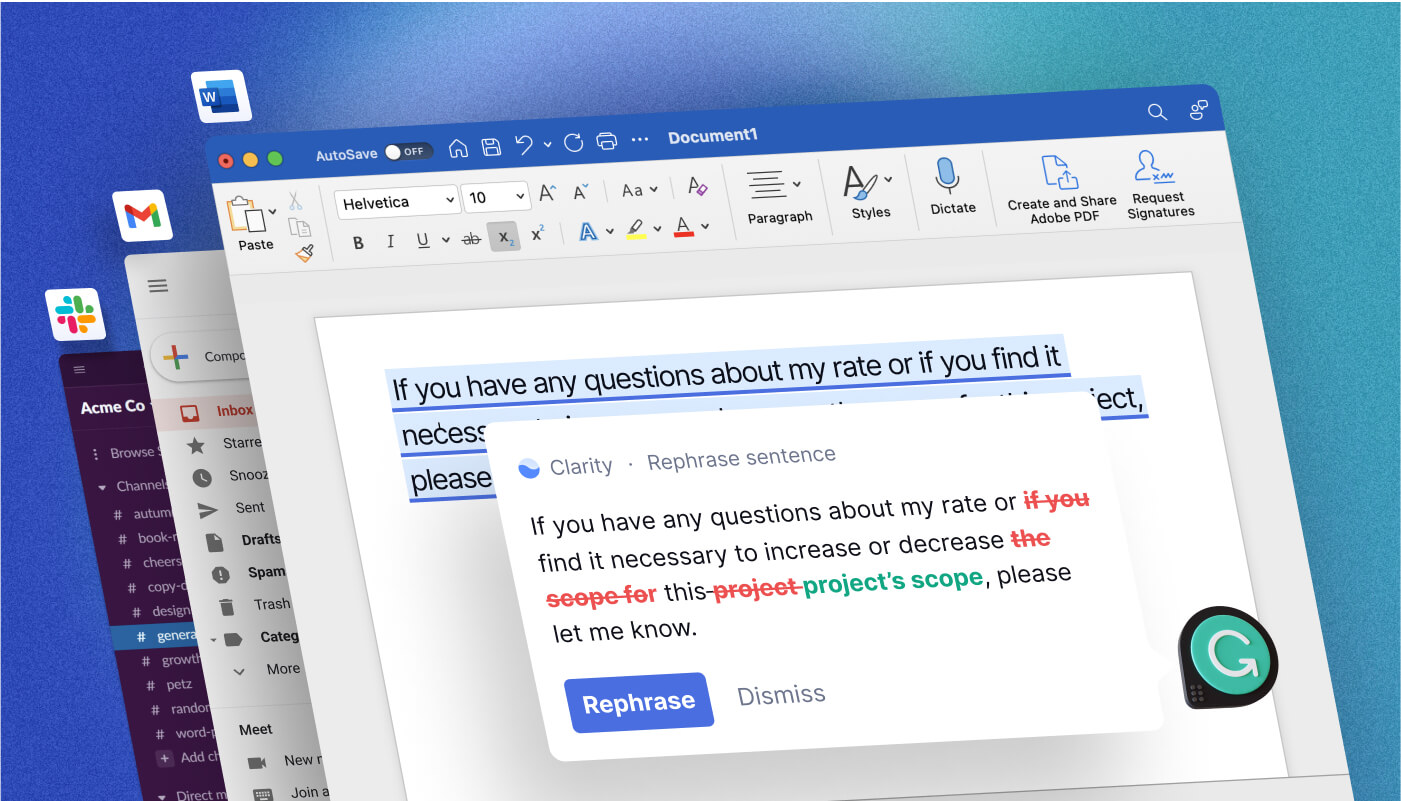
Task: Click the Save disk icon in title bar
Action: click(491, 148)
